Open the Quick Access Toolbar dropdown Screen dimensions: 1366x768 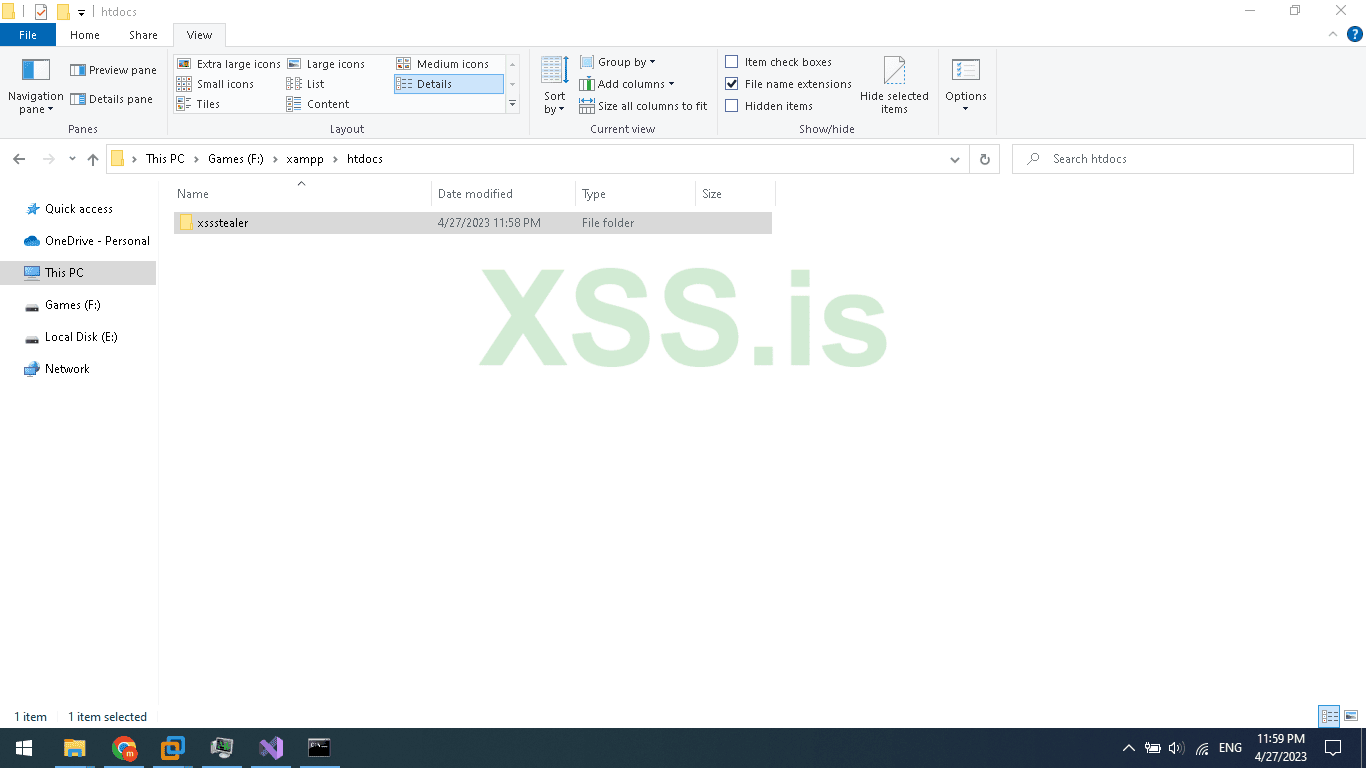tap(81, 12)
